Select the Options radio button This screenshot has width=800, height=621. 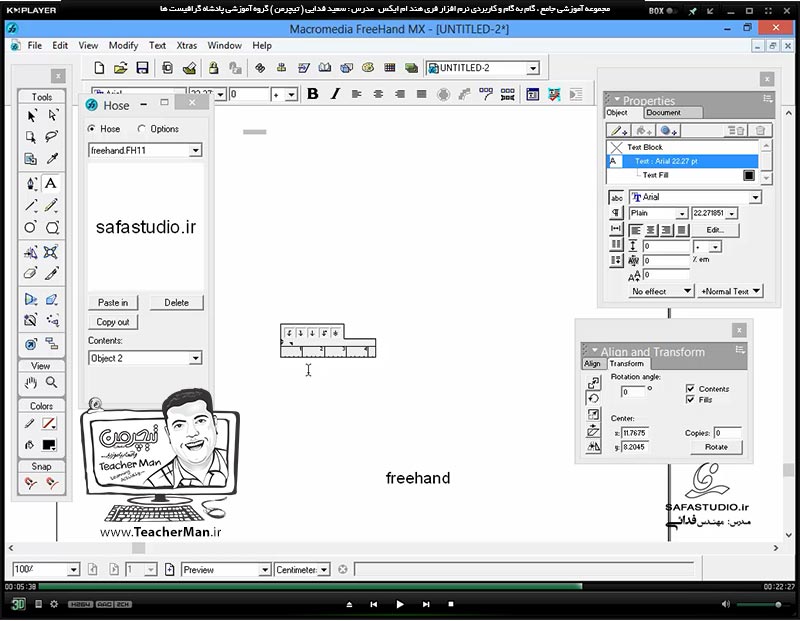point(141,129)
